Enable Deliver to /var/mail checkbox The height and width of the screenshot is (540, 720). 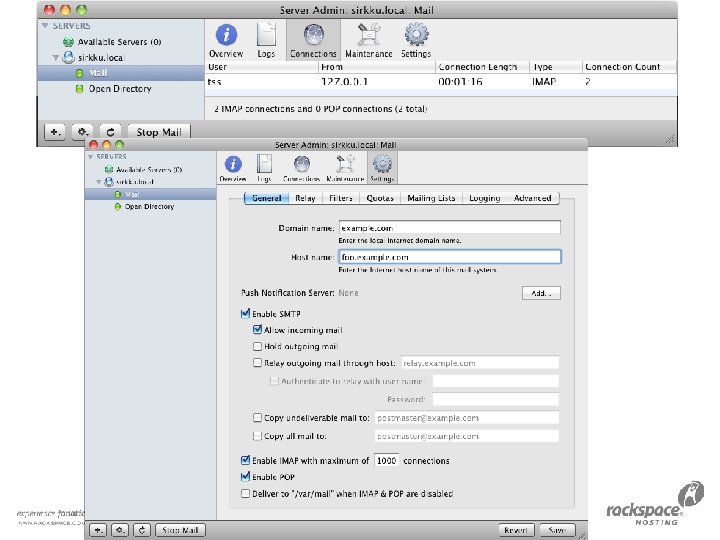245,494
